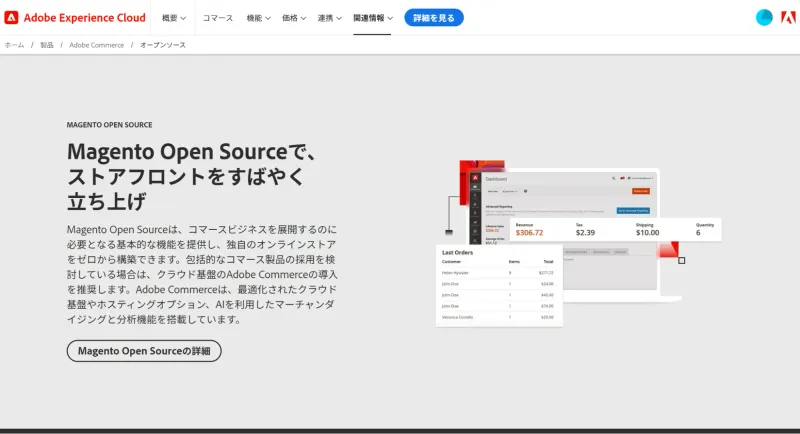Click the blue 詳細を見る button
The width and height of the screenshot is (800, 434).
coord(434,18)
